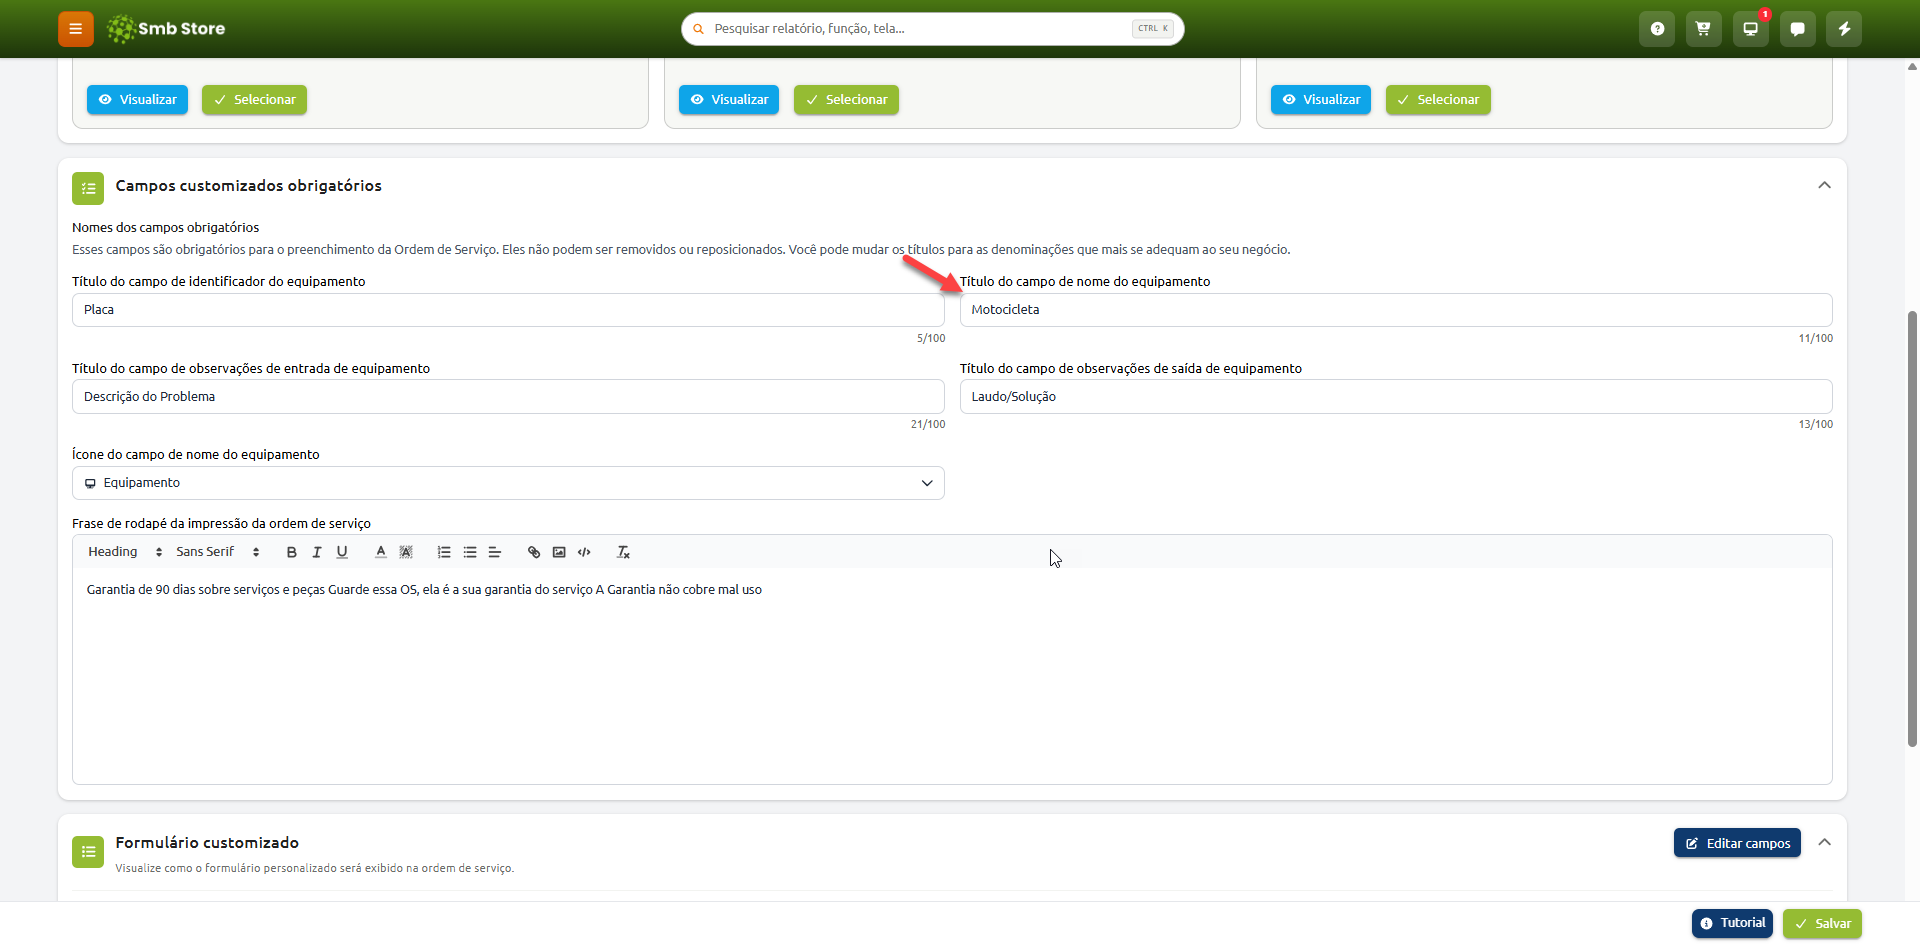Click Selecionar on the third card
This screenshot has height=945, width=1920.
[x=1438, y=100]
